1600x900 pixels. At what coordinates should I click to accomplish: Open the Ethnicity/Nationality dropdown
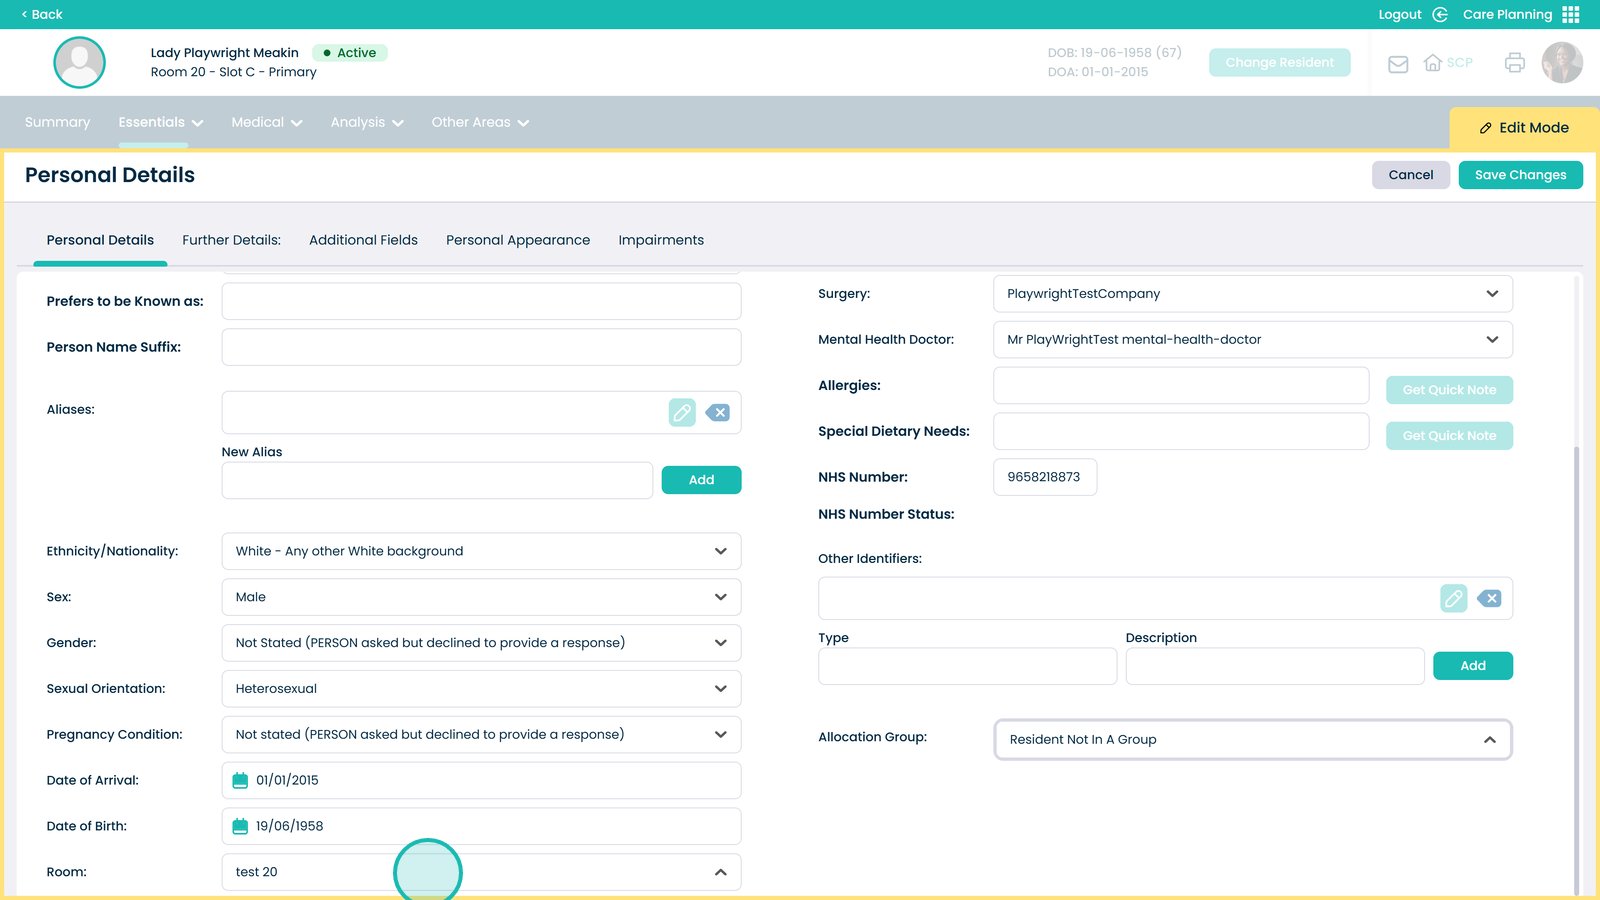tap(481, 552)
